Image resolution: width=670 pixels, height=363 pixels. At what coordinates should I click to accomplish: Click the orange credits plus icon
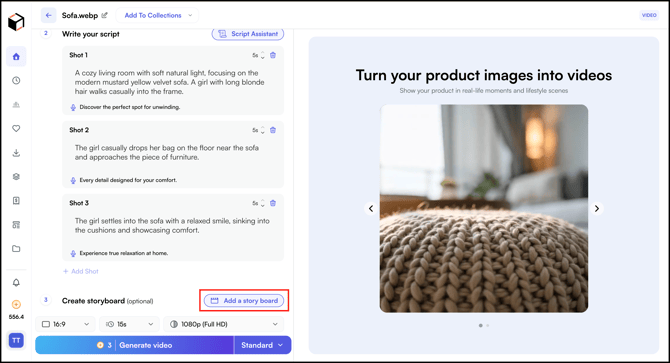click(16, 304)
